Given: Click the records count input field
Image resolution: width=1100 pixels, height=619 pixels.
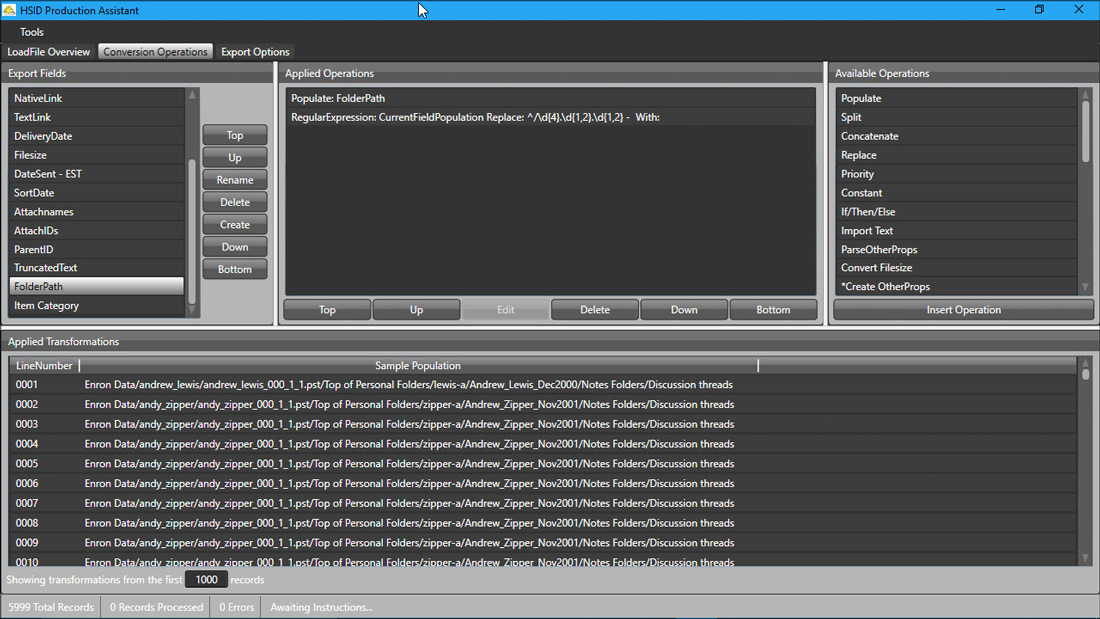Looking at the screenshot, I should tap(206, 580).
